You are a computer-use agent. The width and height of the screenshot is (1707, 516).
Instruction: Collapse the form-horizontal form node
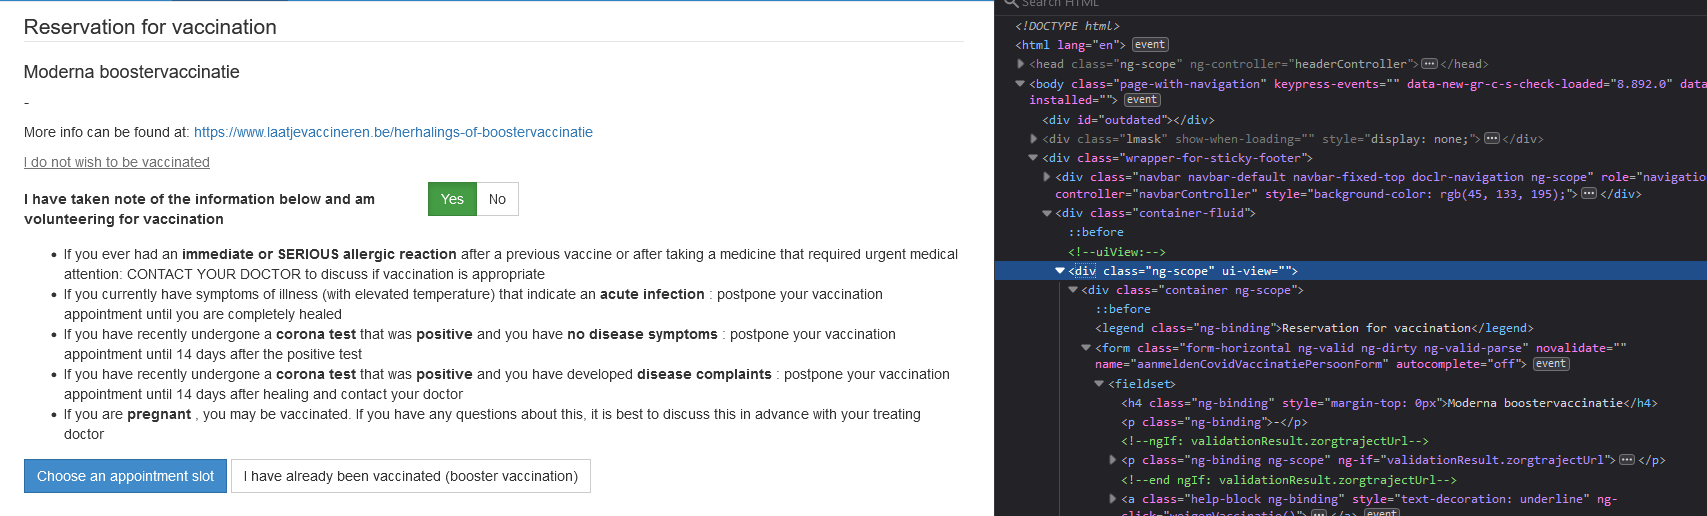click(x=1086, y=348)
